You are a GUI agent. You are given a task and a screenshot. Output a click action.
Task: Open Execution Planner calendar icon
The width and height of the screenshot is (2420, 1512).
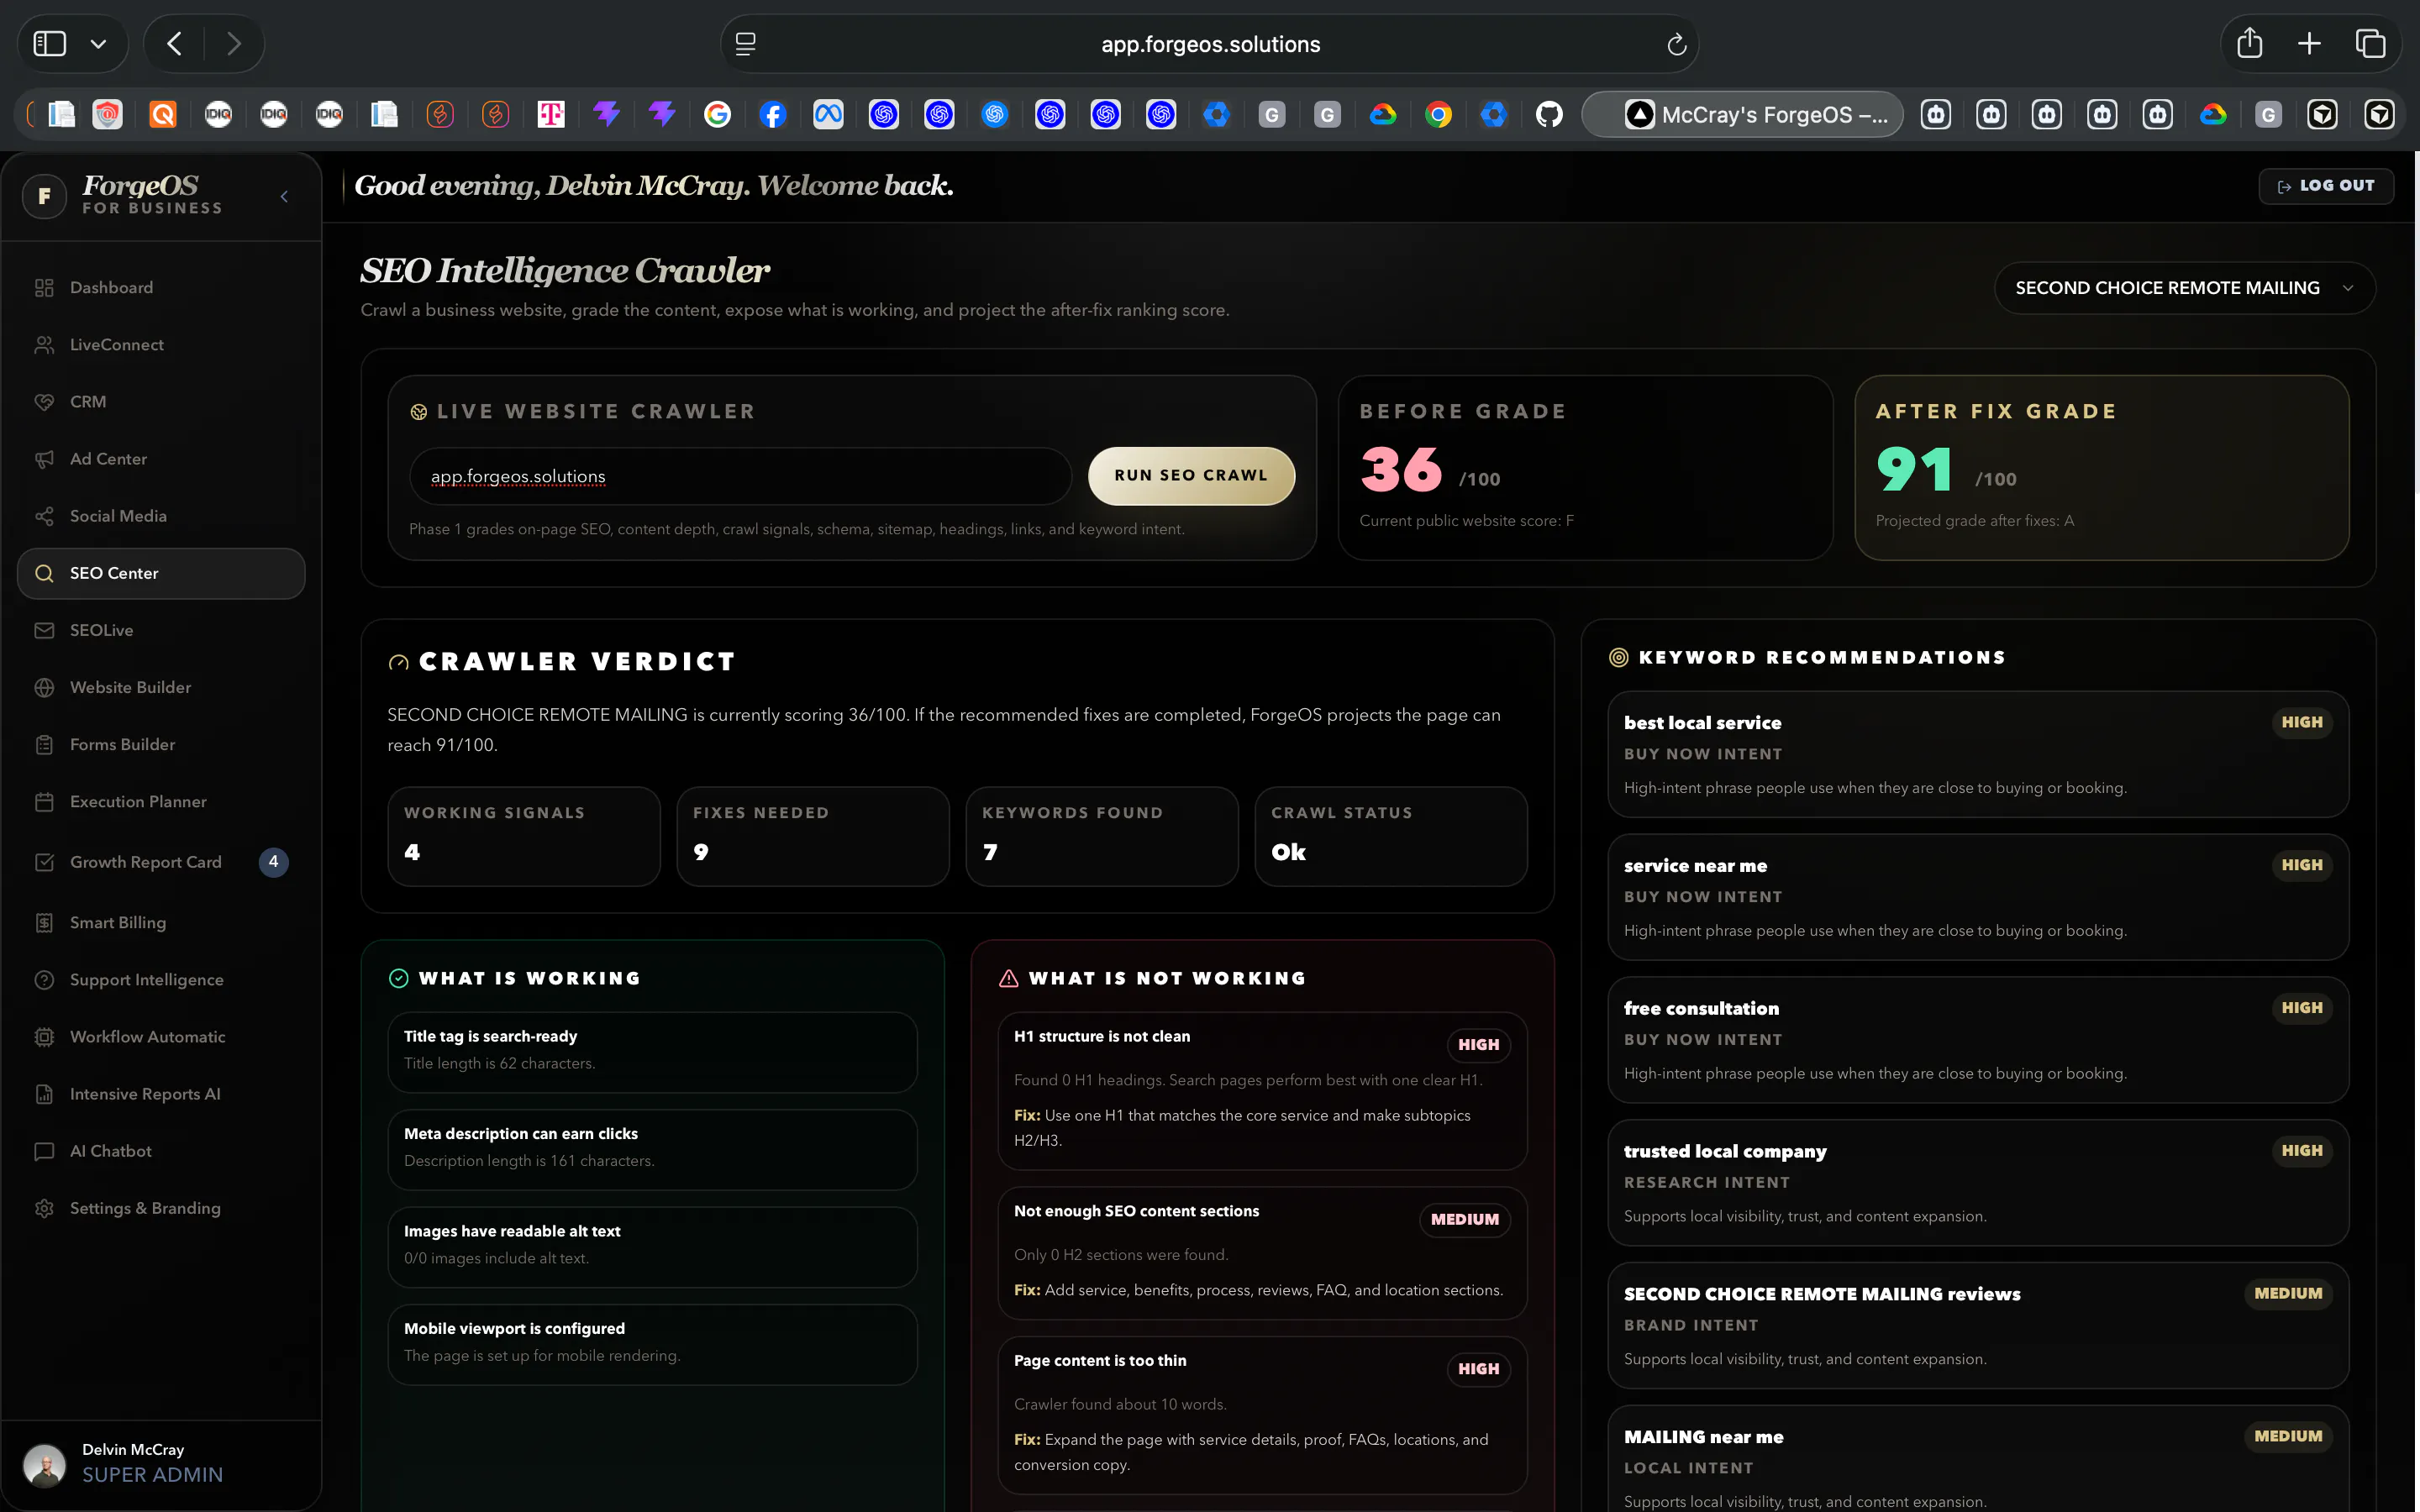(44, 802)
